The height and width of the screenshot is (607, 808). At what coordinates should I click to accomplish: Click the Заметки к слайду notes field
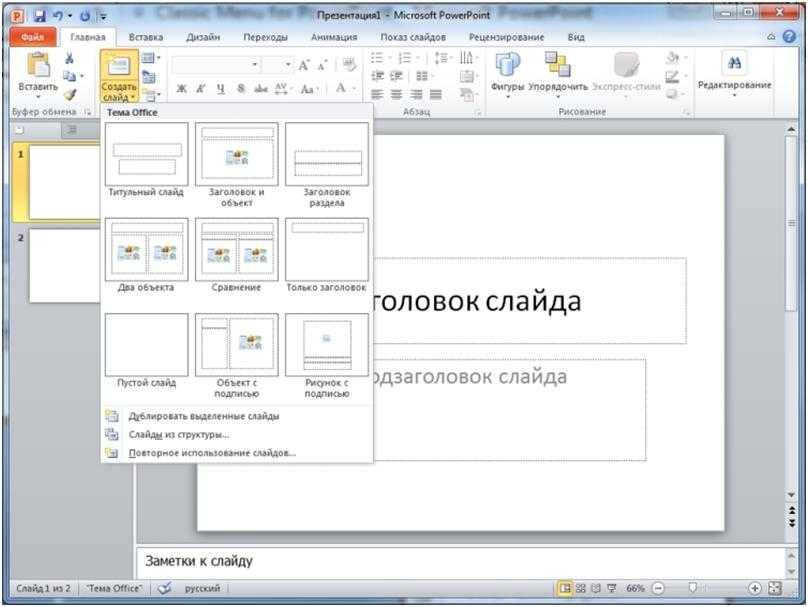461,562
